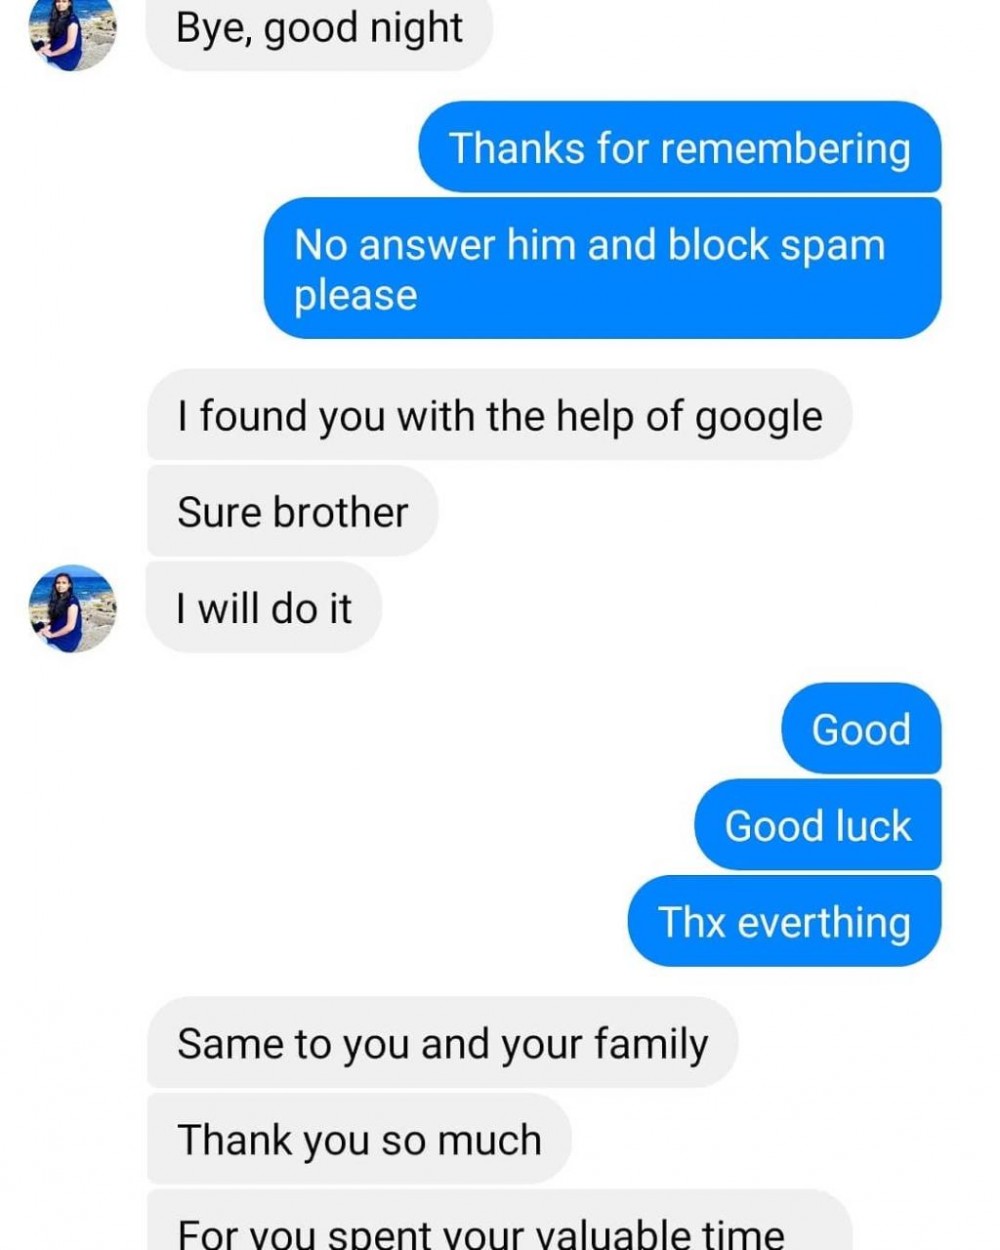Select the "Bye, good night" message bubble
1000x1250 pixels.
point(318,30)
